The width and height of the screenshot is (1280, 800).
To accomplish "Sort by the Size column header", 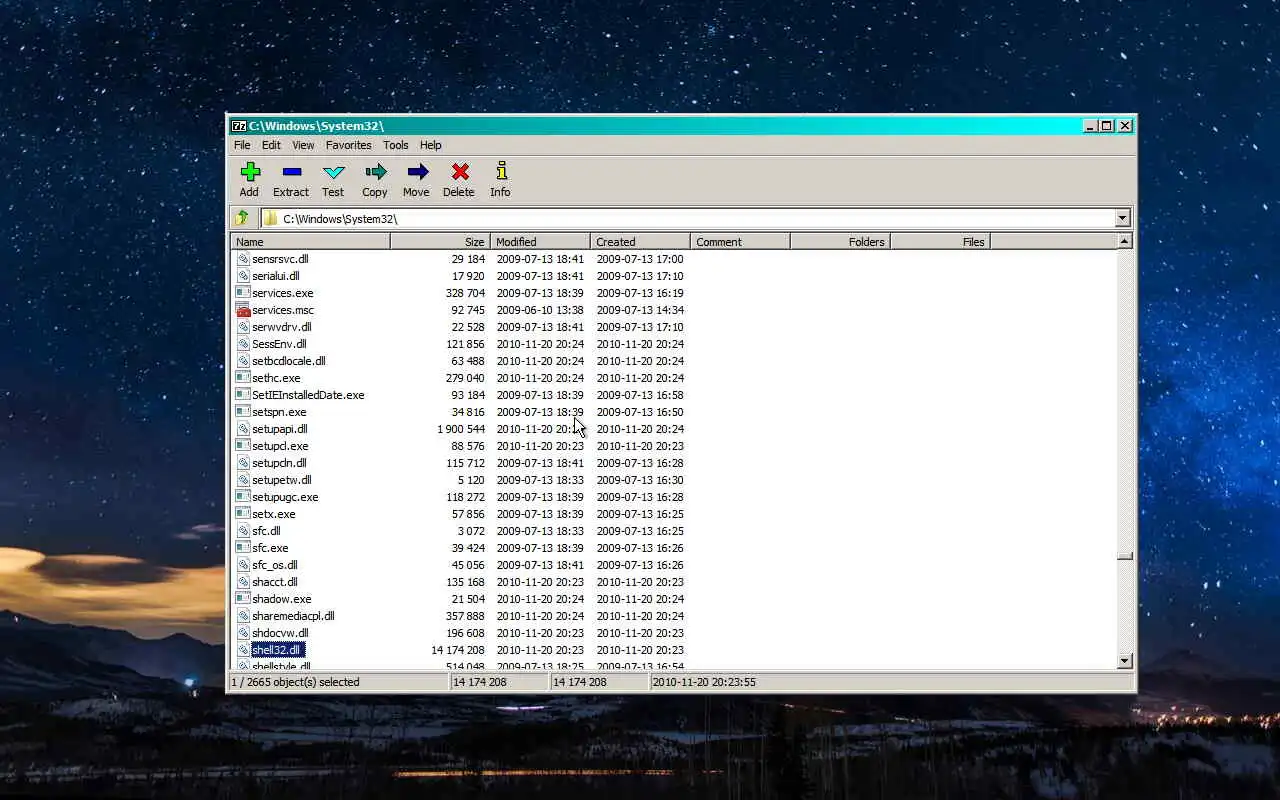I will (440, 241).
